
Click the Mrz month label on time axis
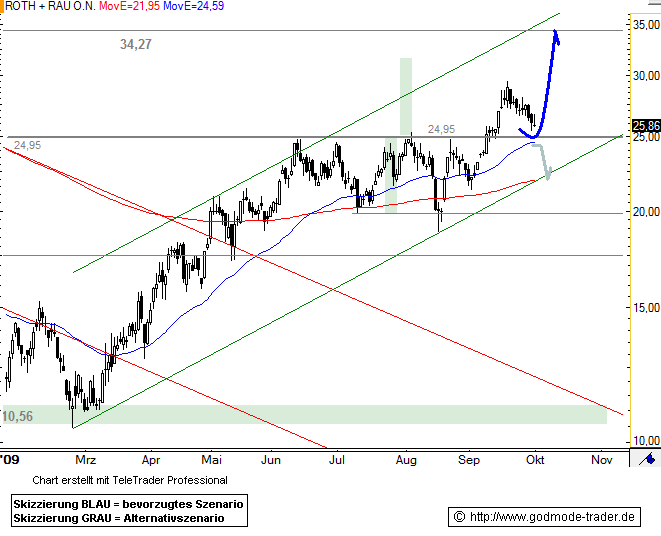[x=86, y=460]
